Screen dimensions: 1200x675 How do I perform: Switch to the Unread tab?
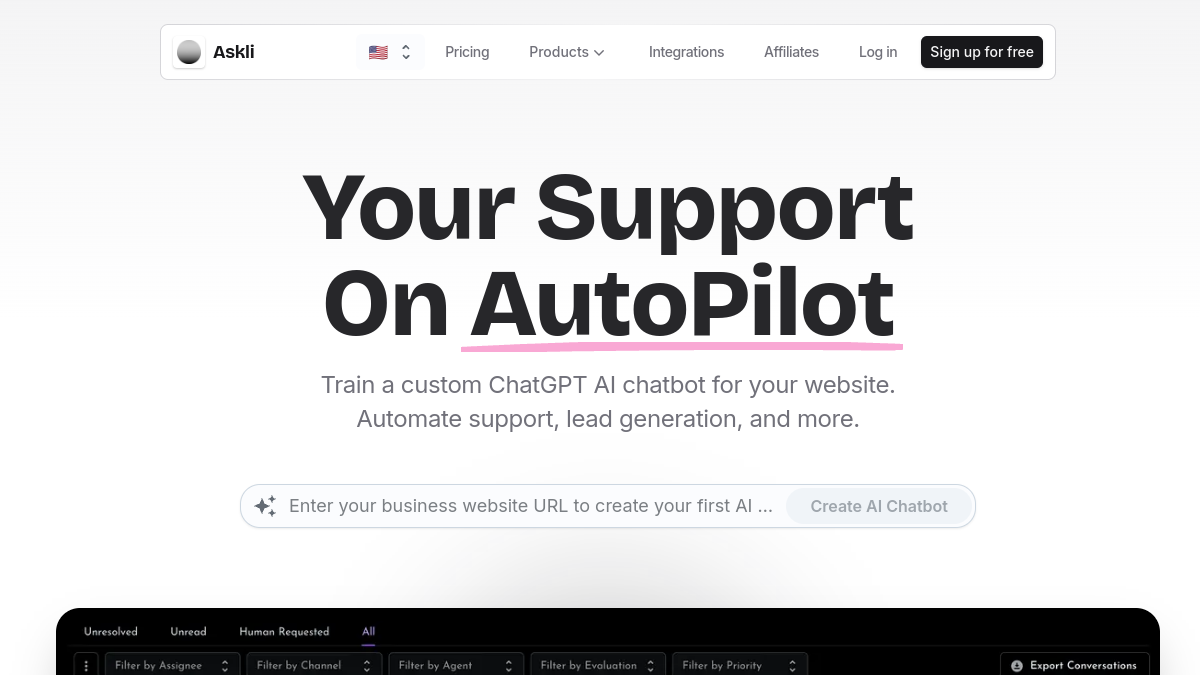[x=188, y=632]
